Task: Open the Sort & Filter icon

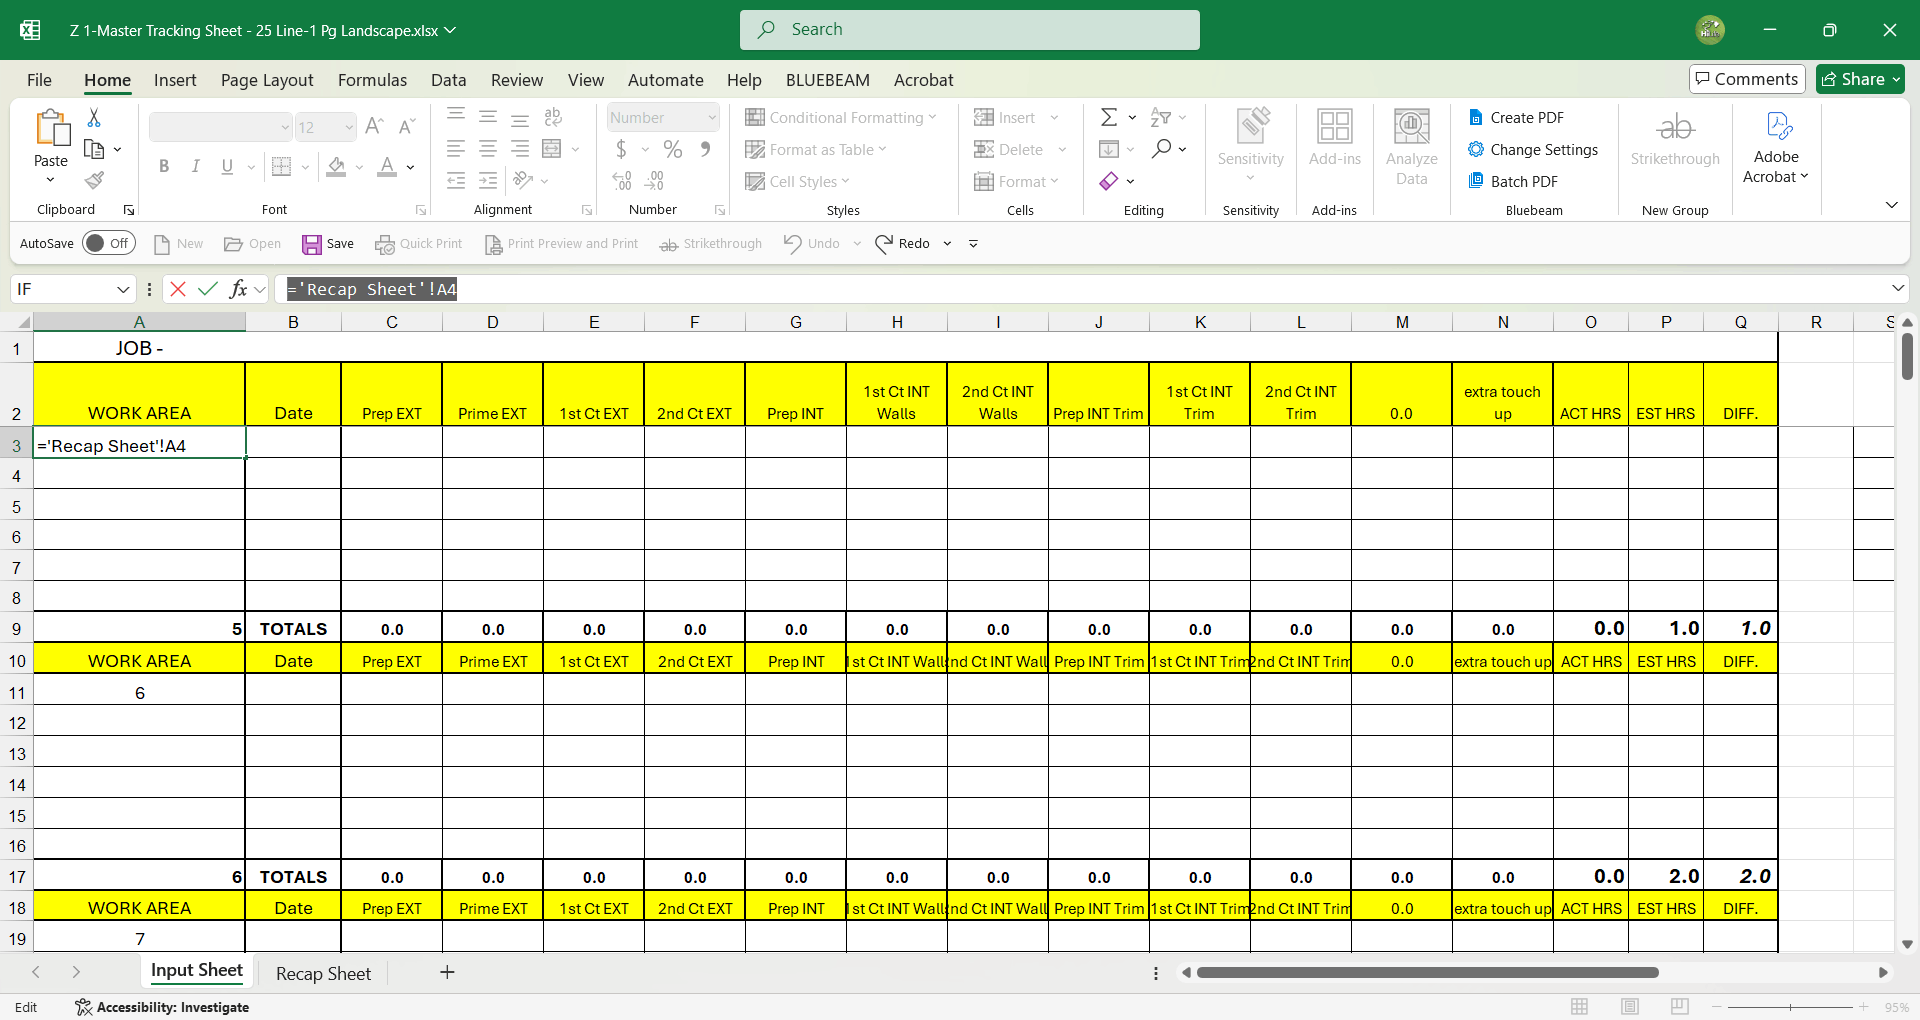Action: pos(1161,118)
